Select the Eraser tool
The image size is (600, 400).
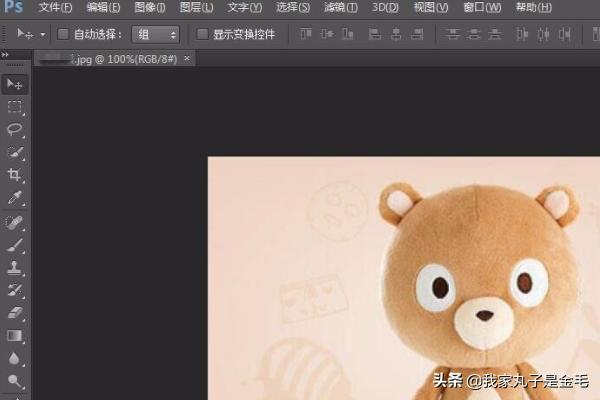[15, 313]
